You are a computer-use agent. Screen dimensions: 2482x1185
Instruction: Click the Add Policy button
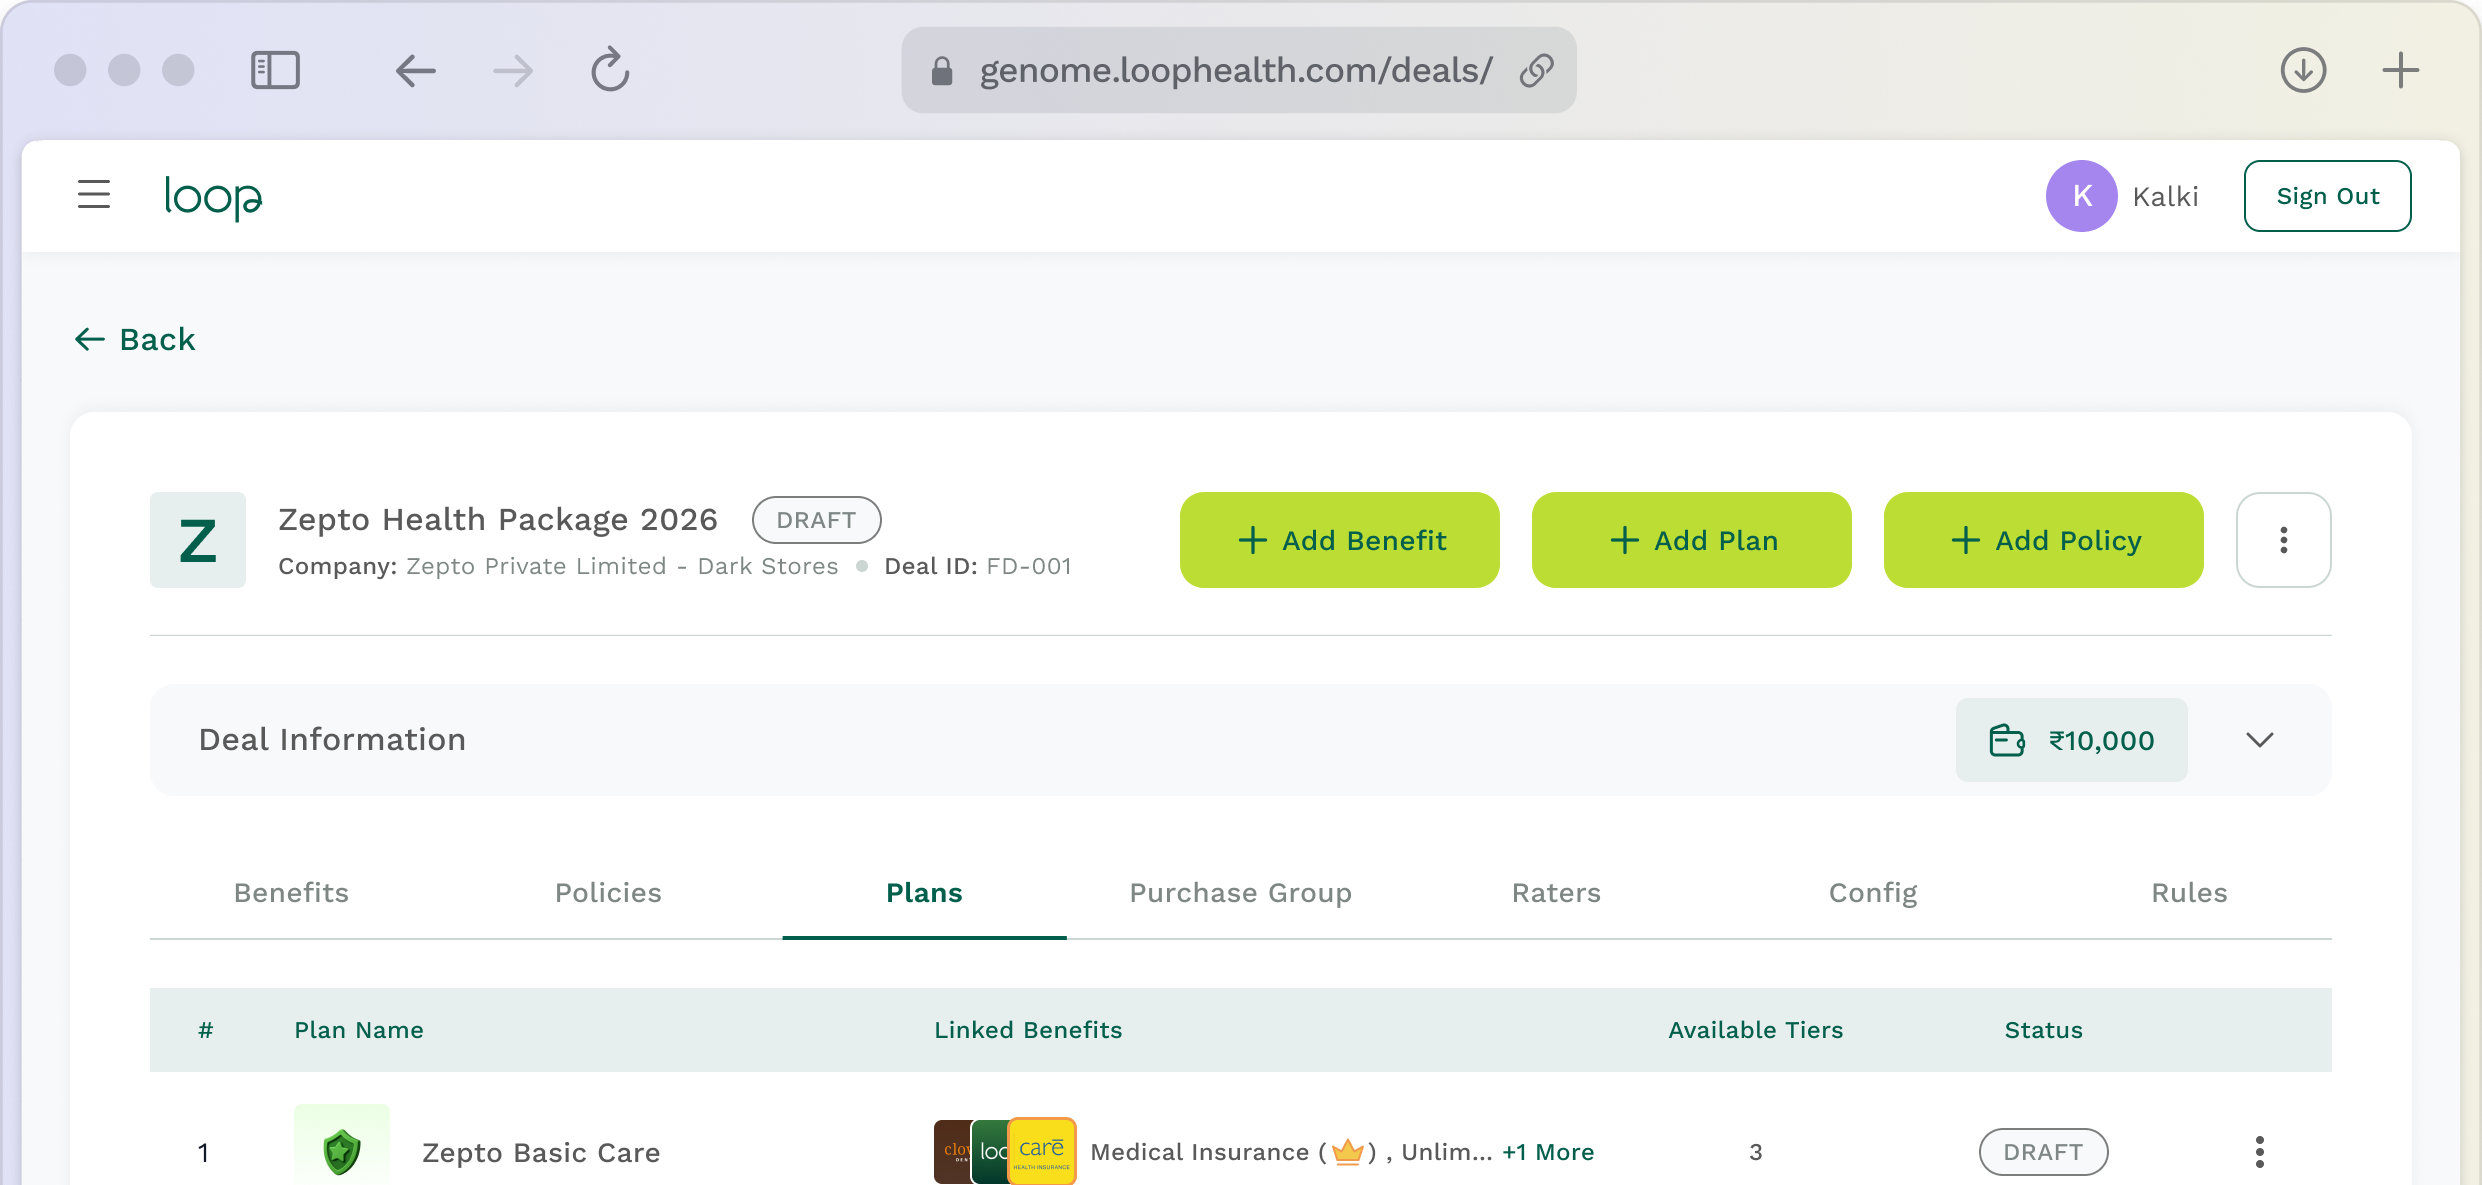click(2044, 540)
